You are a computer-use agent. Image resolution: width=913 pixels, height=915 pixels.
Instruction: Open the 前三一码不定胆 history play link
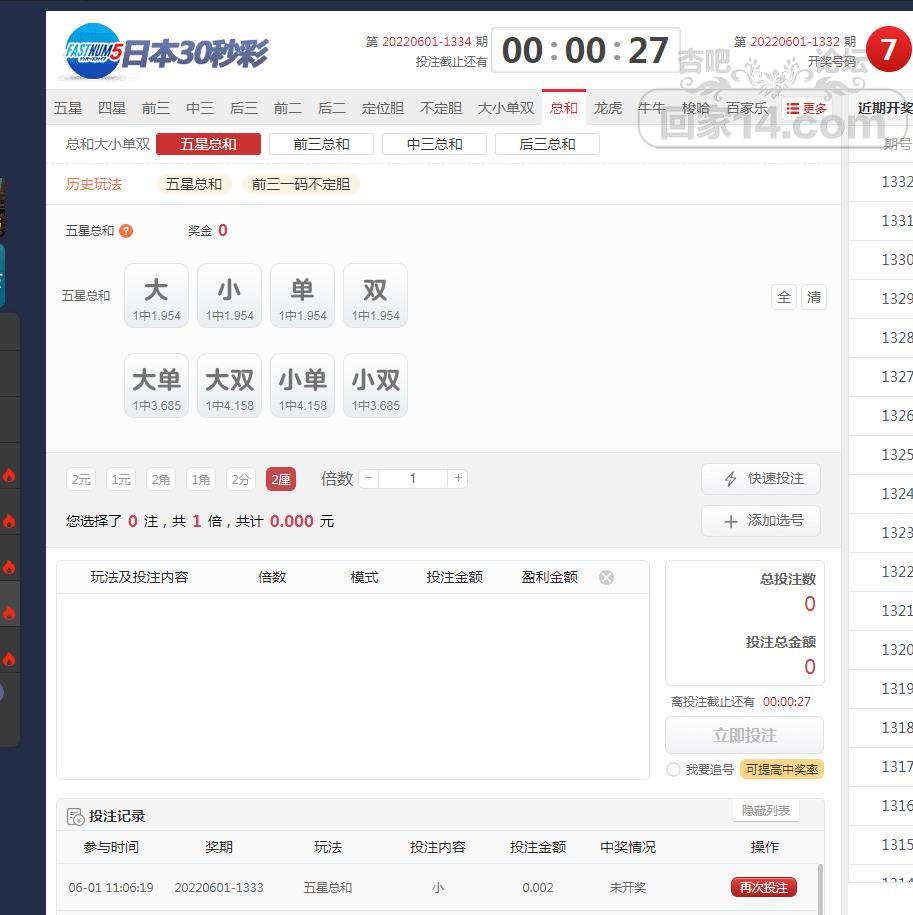coord(300,184)
